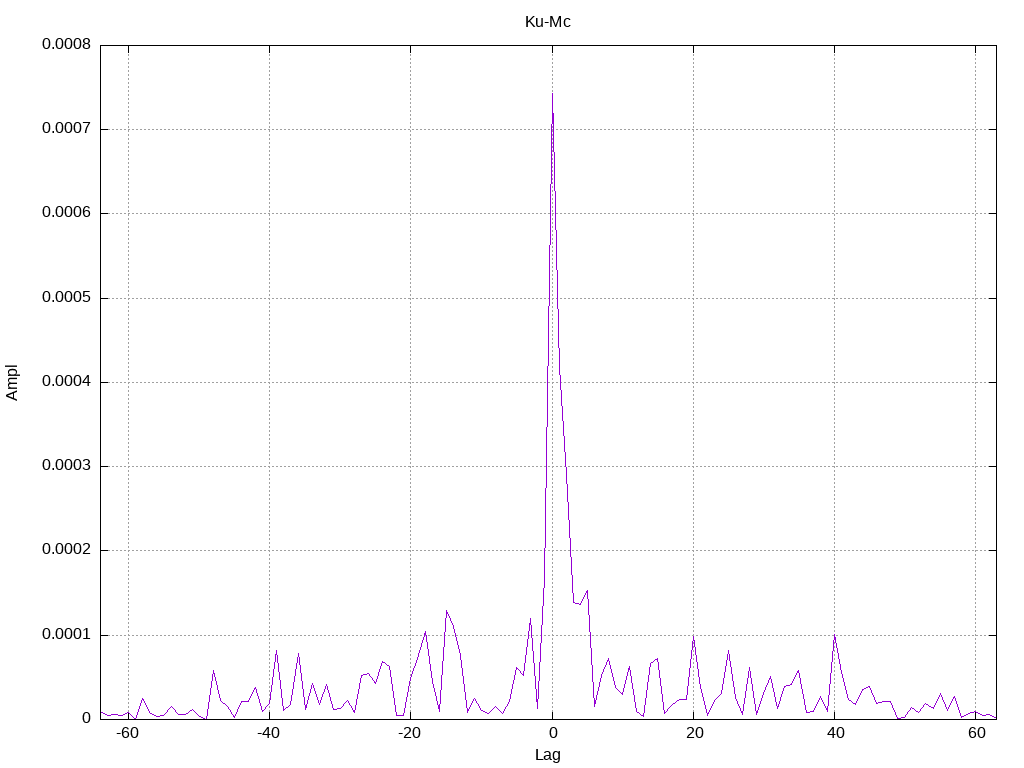Screen dimensions: 1024x768
Task: Click the 60 x-axis tick label
Action: (x=976, y=733)
